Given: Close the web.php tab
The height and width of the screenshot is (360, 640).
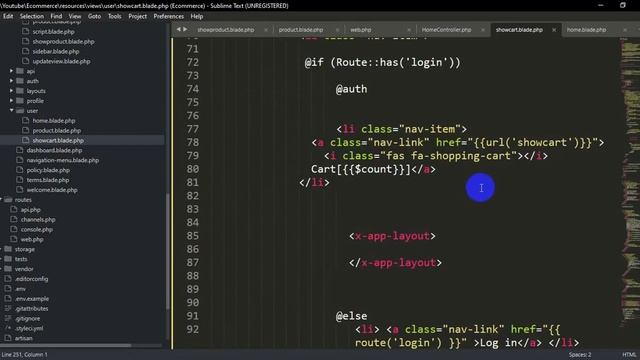Looking at the screenshot, I should 409,30.
